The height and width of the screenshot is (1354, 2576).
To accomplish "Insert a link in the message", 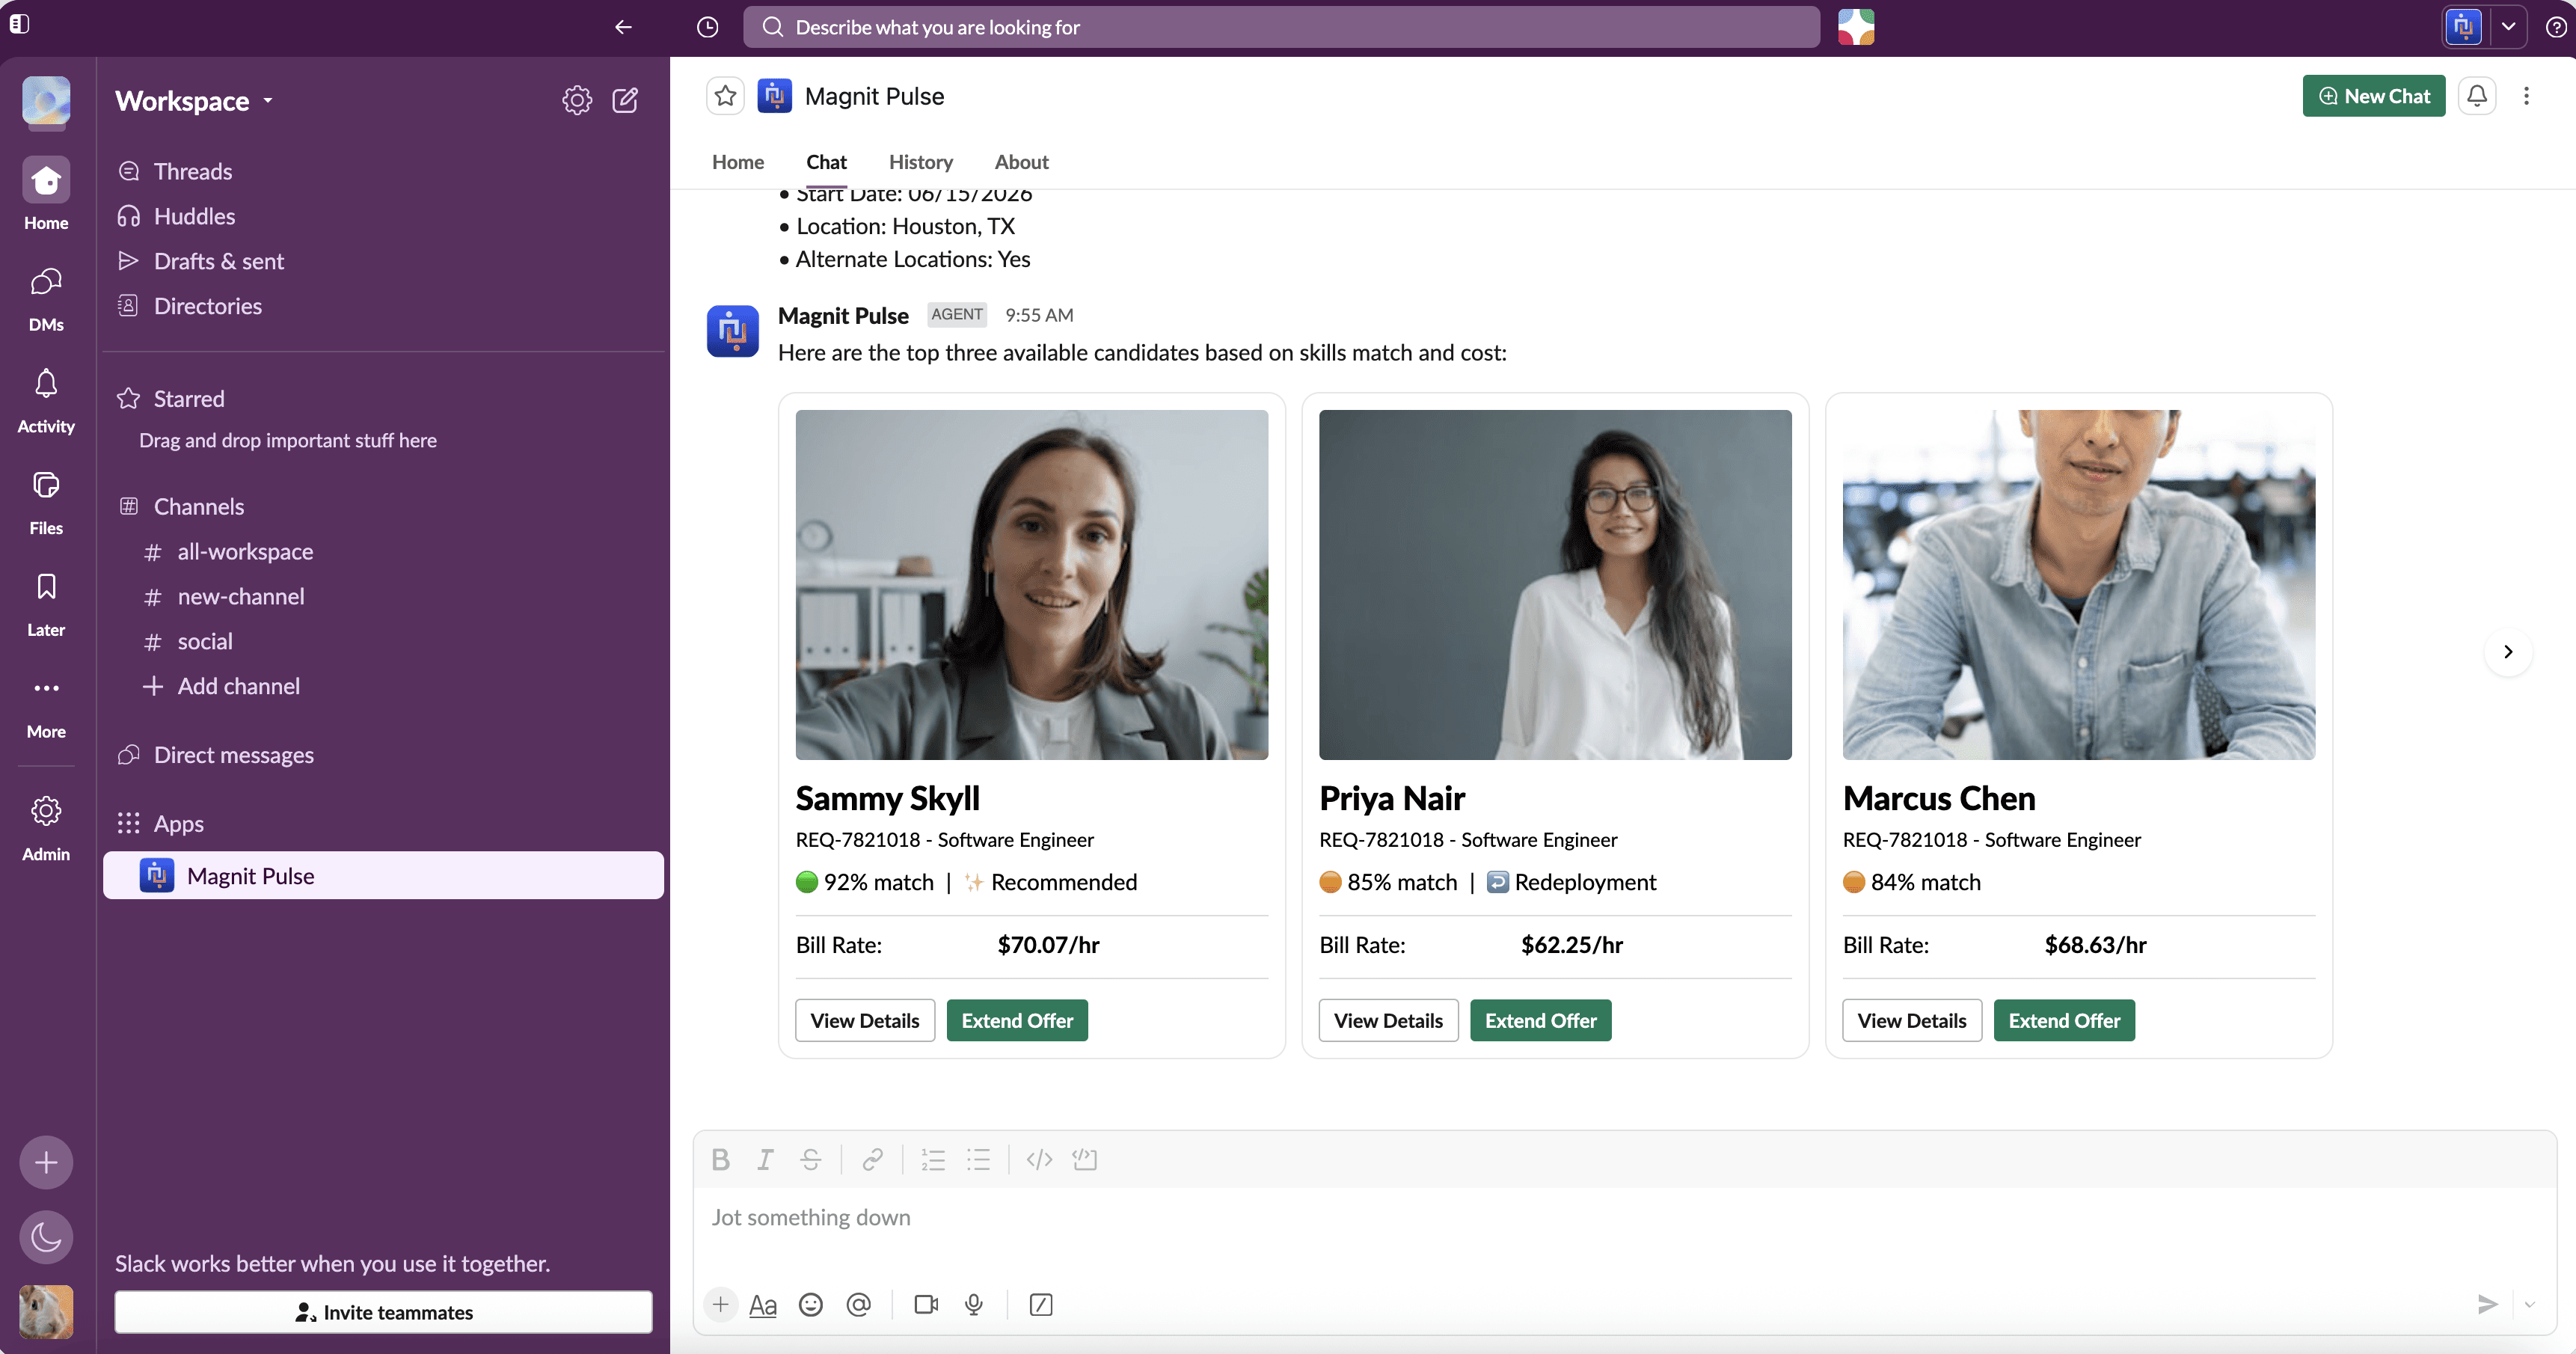I will pyautogui.click(x=872, y=1159).
